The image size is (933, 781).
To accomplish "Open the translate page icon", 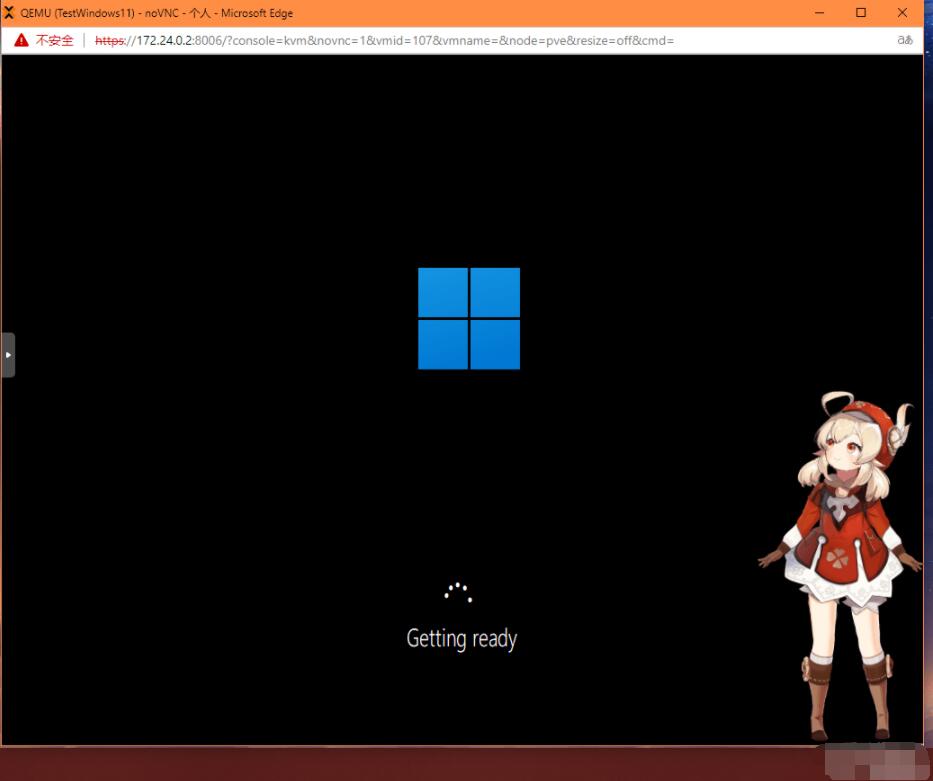I will (x=905, y=40).
